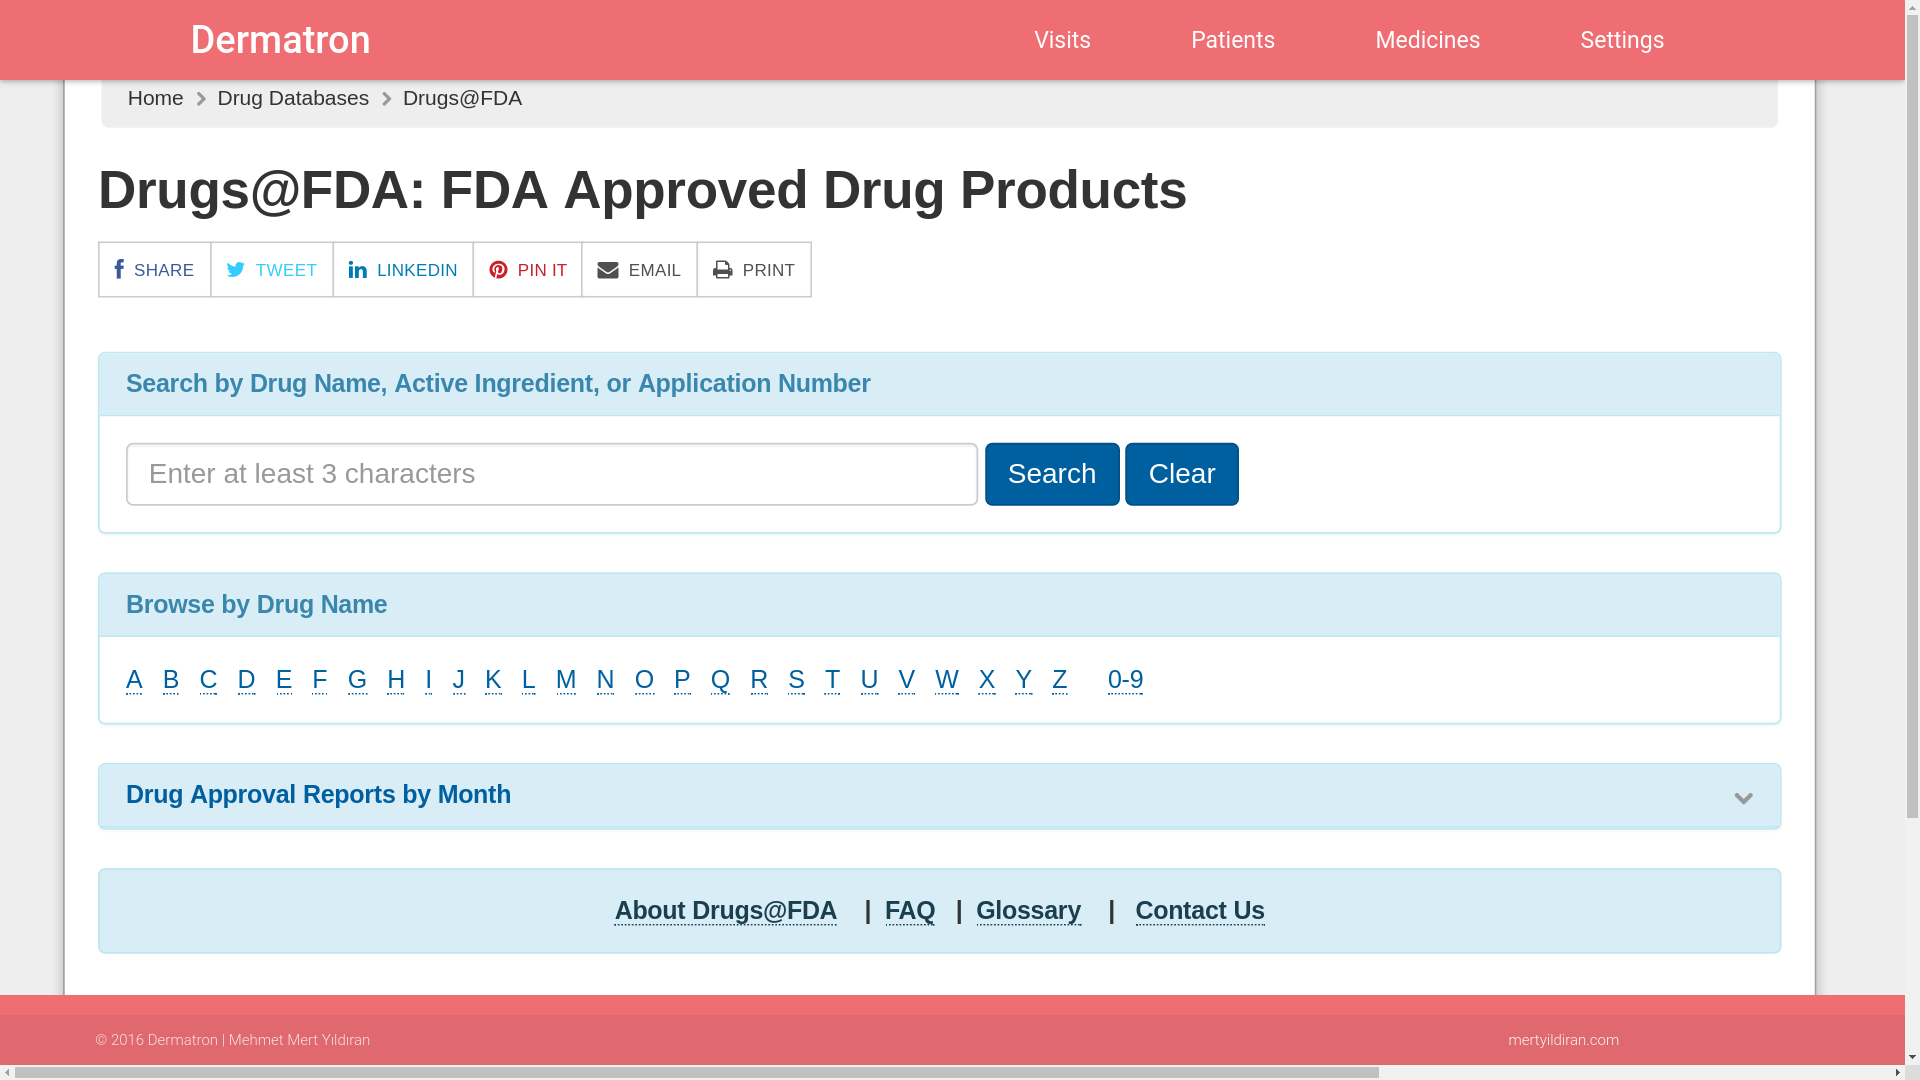Share the page on Facebook

coord(154,269)
